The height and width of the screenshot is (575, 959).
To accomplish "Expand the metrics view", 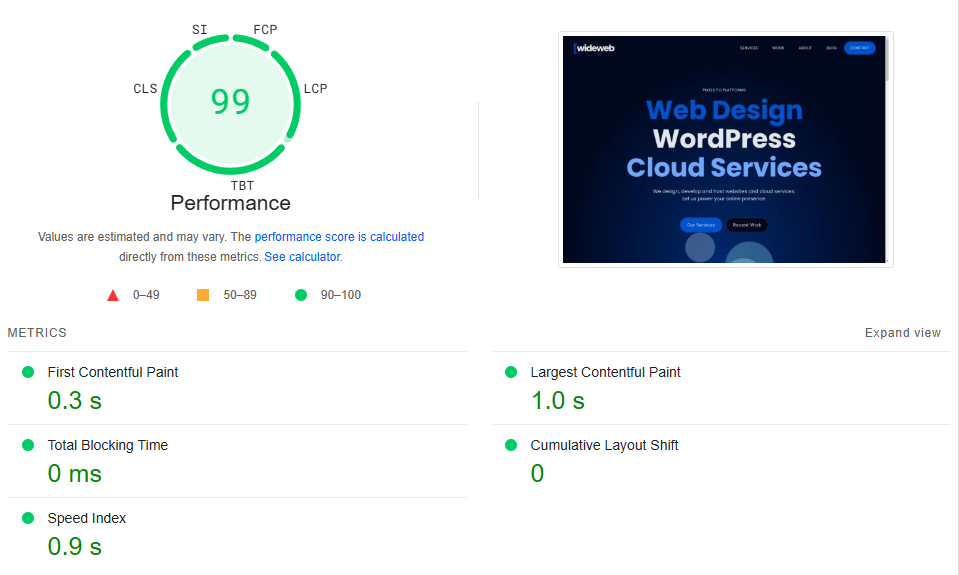I will (902, 333).
